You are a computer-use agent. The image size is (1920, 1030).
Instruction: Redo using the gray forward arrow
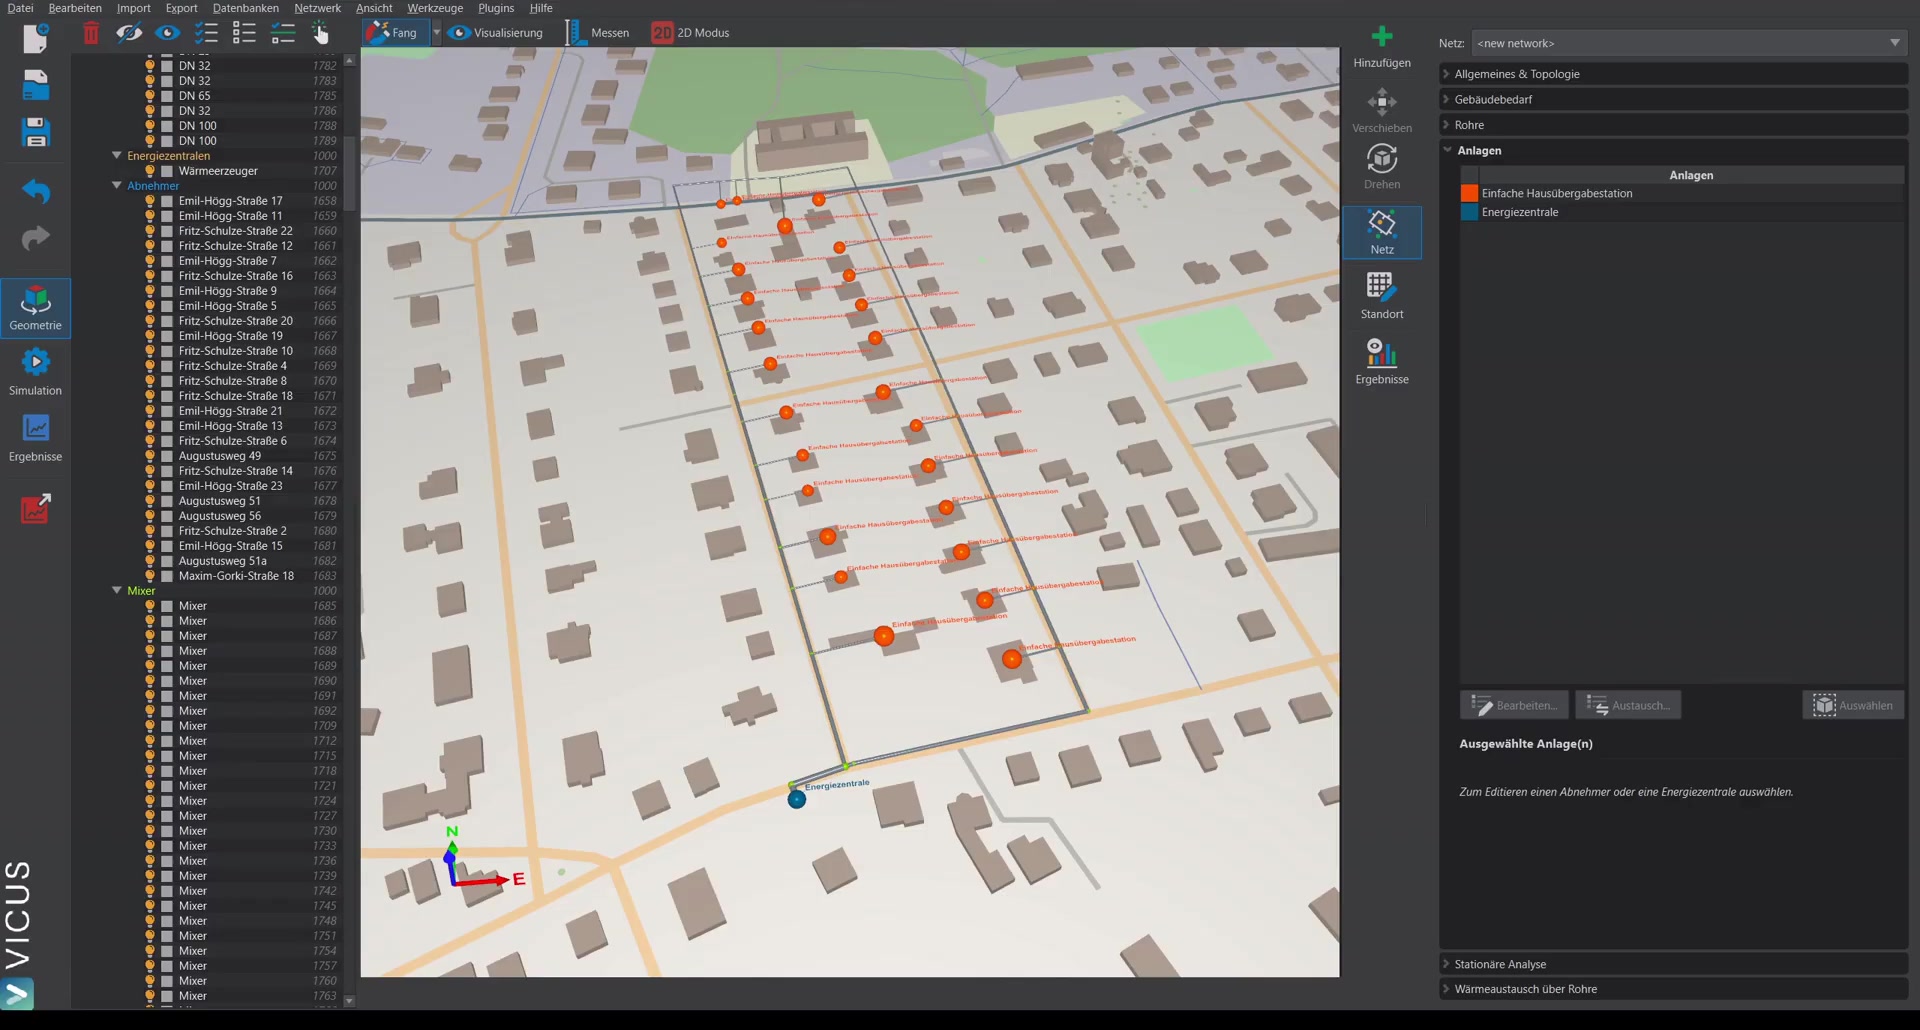click(35, 238)
